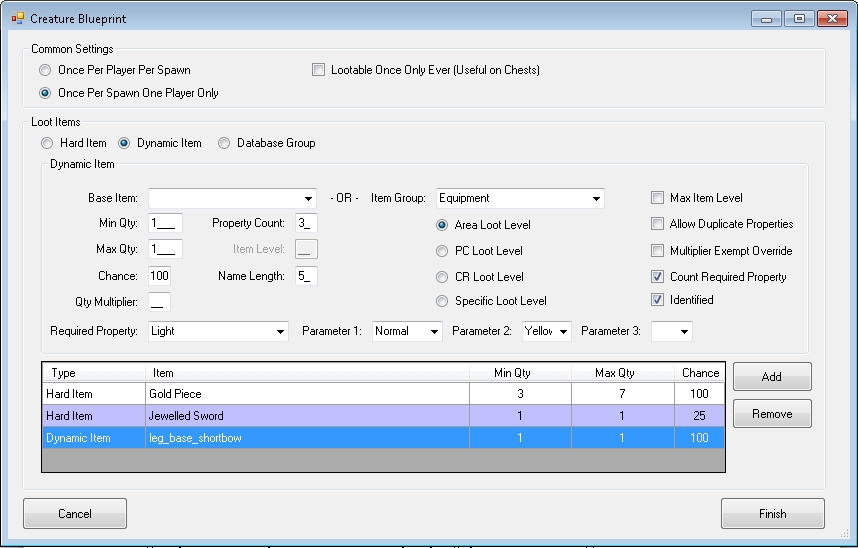Click the Add button
This screenshot has height=548, width=858.
pos(771,377)
